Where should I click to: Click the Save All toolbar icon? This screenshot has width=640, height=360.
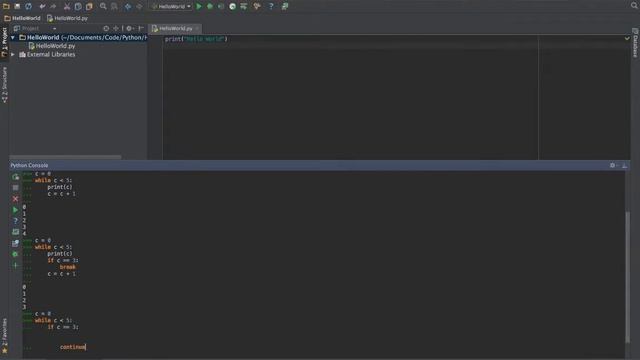tap(17, 7)
